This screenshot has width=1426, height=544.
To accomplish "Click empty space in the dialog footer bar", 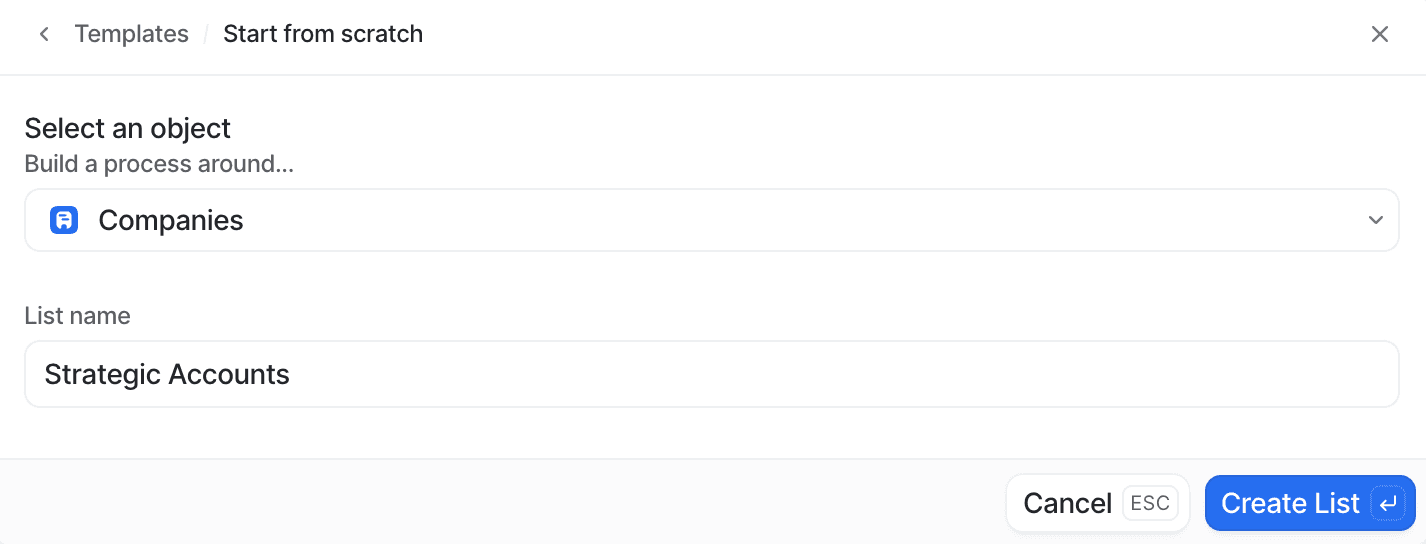I will tap(500, 502).
